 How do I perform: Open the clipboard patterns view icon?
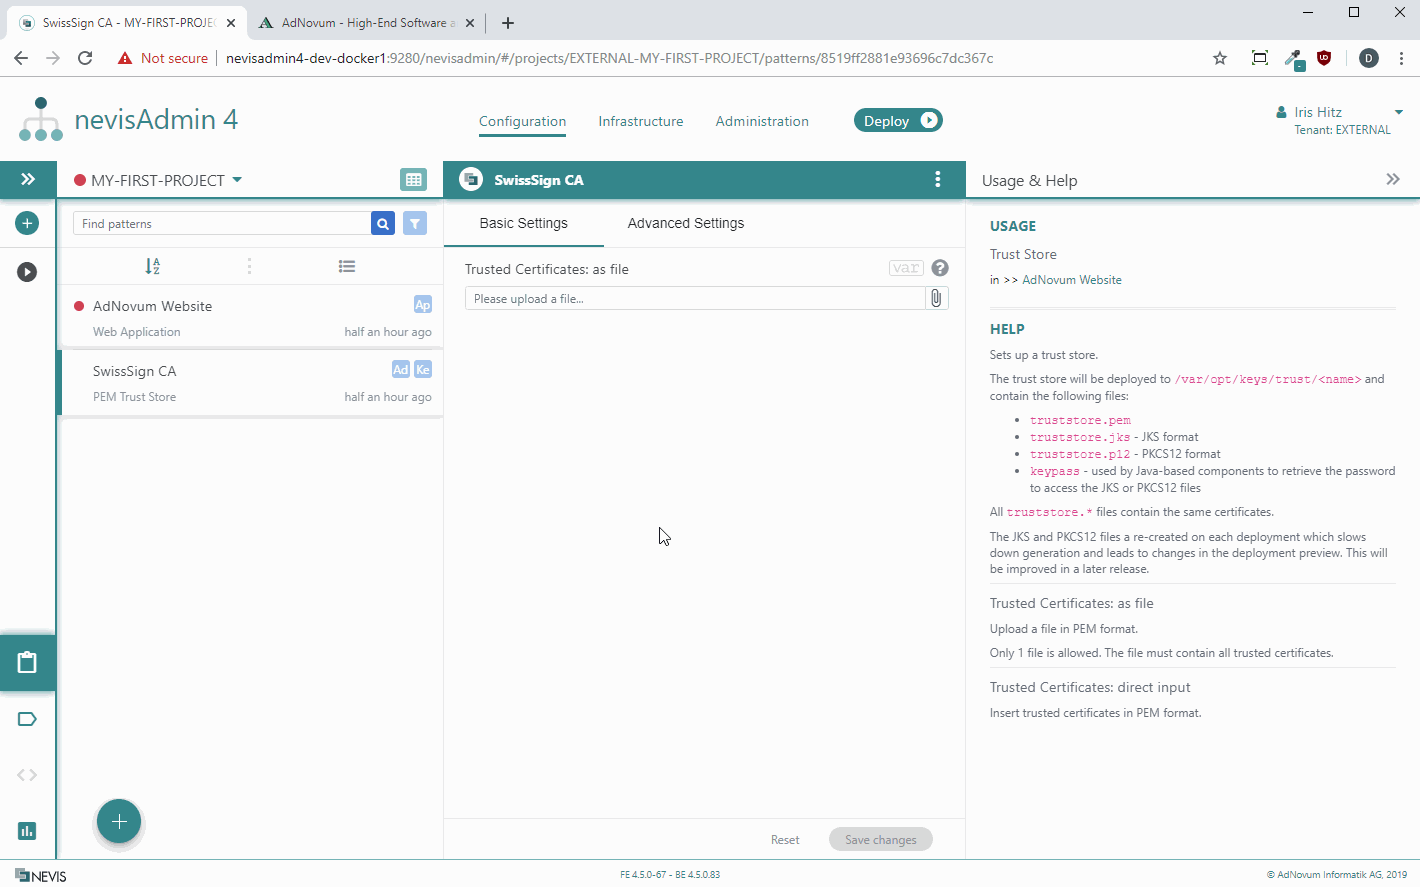[27, 662]
